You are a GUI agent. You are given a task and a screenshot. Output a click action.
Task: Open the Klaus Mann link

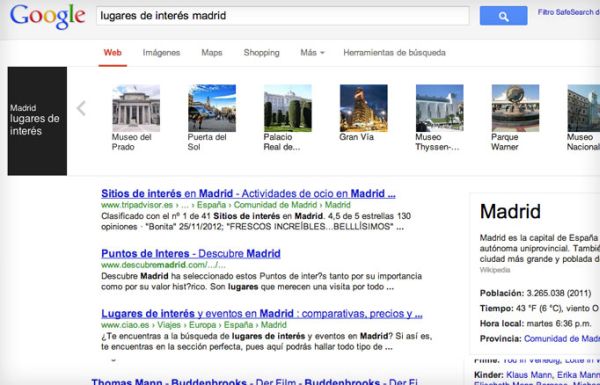[x=529, y=375]
